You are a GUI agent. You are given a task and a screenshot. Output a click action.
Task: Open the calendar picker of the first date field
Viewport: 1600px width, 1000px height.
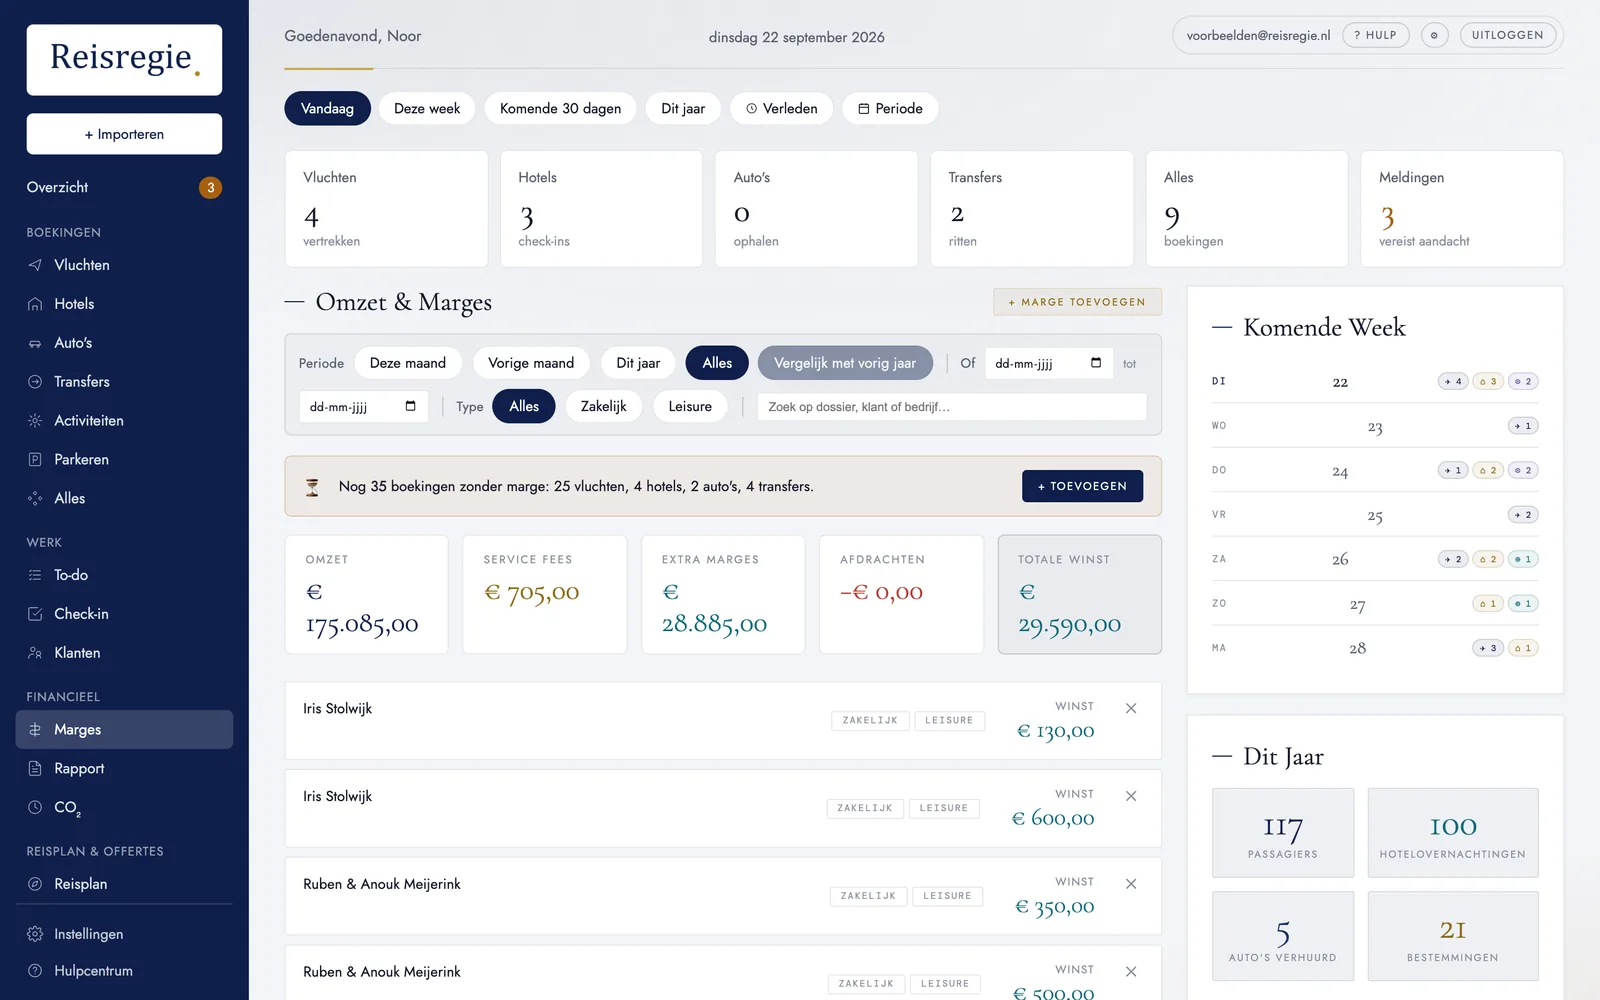(1096, 363)
